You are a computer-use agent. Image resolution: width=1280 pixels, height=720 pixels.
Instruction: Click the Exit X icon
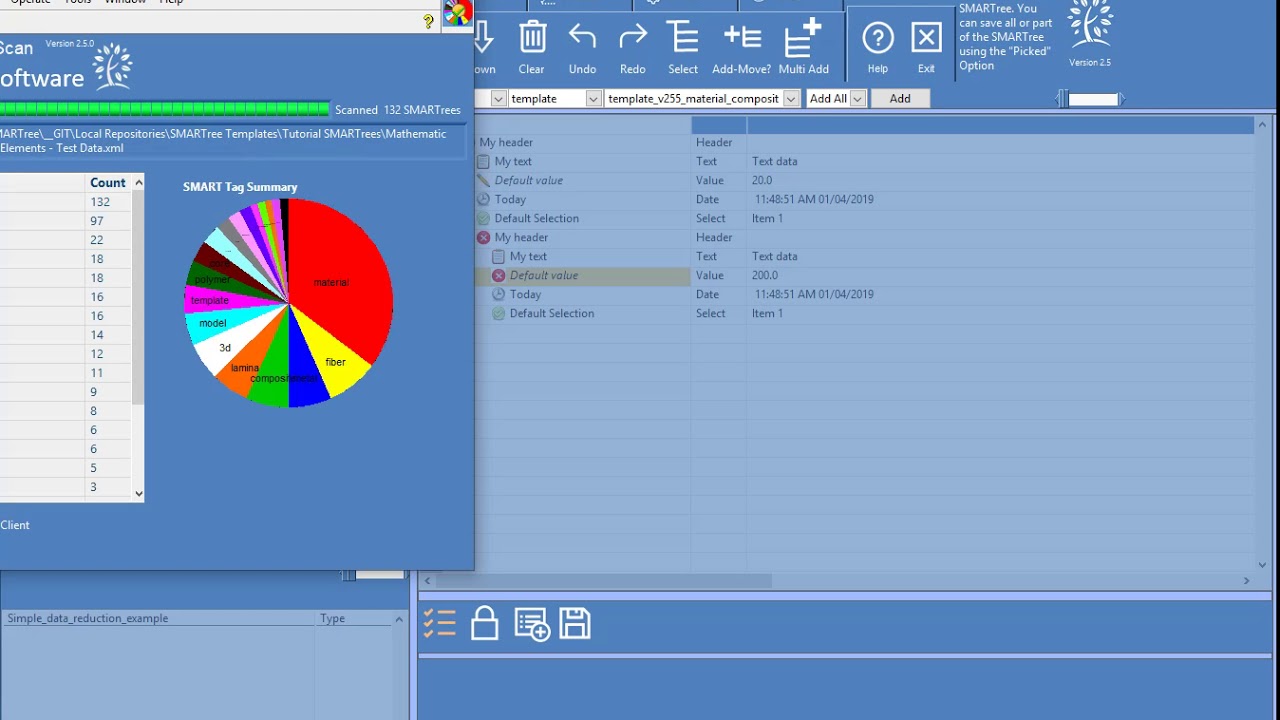click(x=926, y=38)
